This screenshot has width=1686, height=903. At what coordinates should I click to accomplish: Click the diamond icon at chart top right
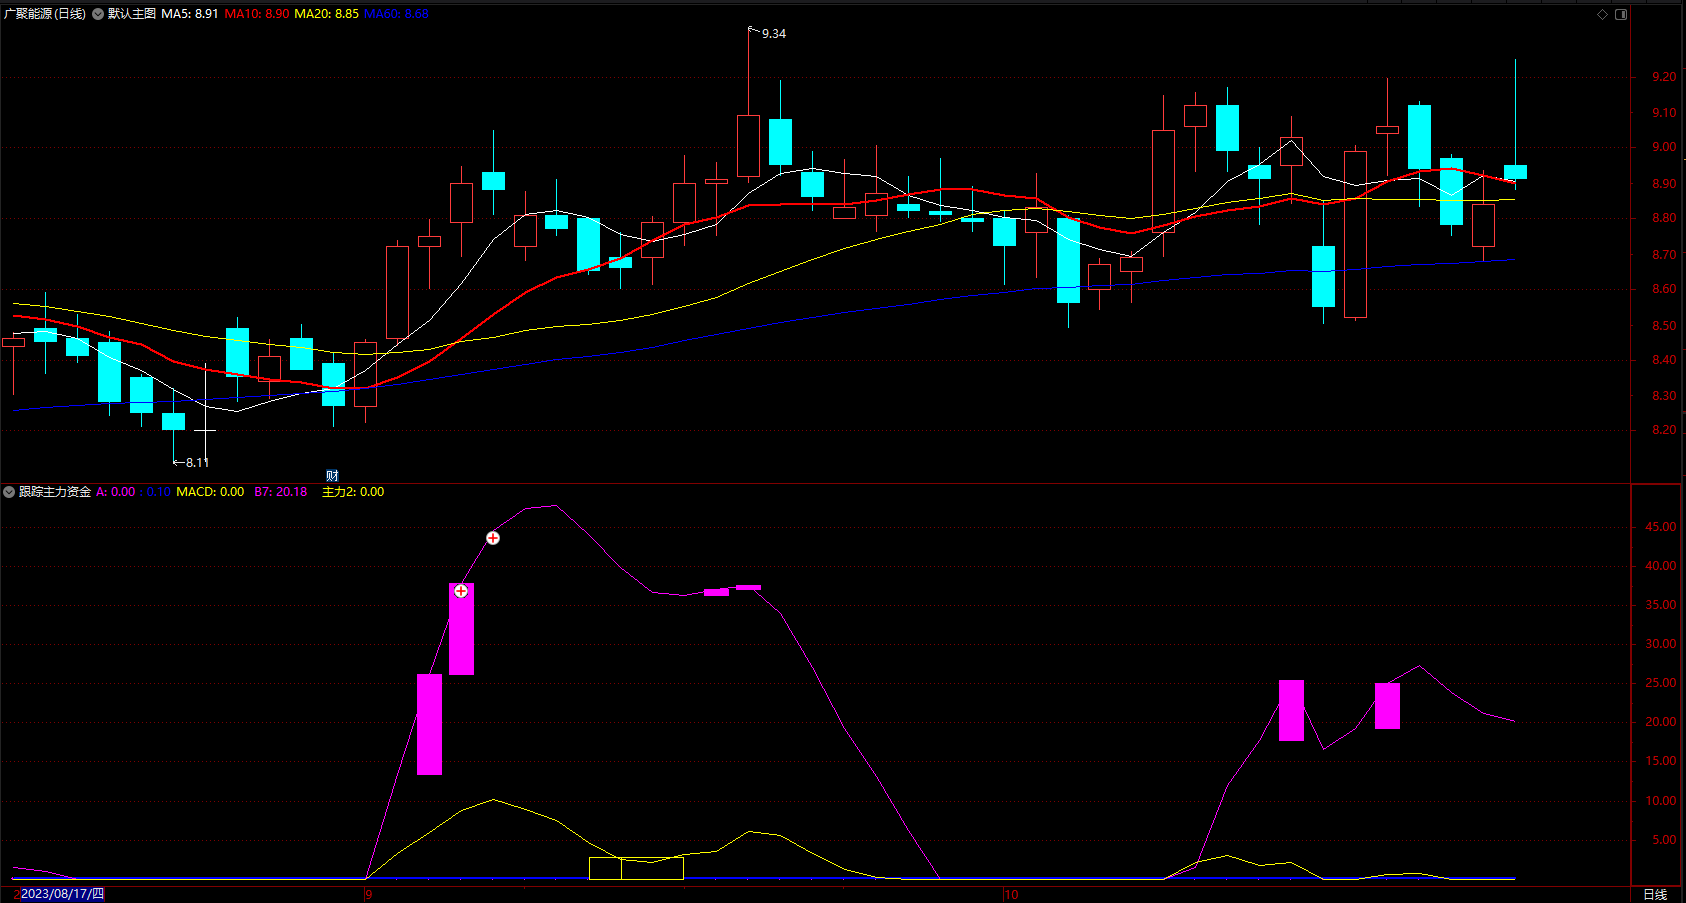pyautogui.click(x=1602, y=14)
